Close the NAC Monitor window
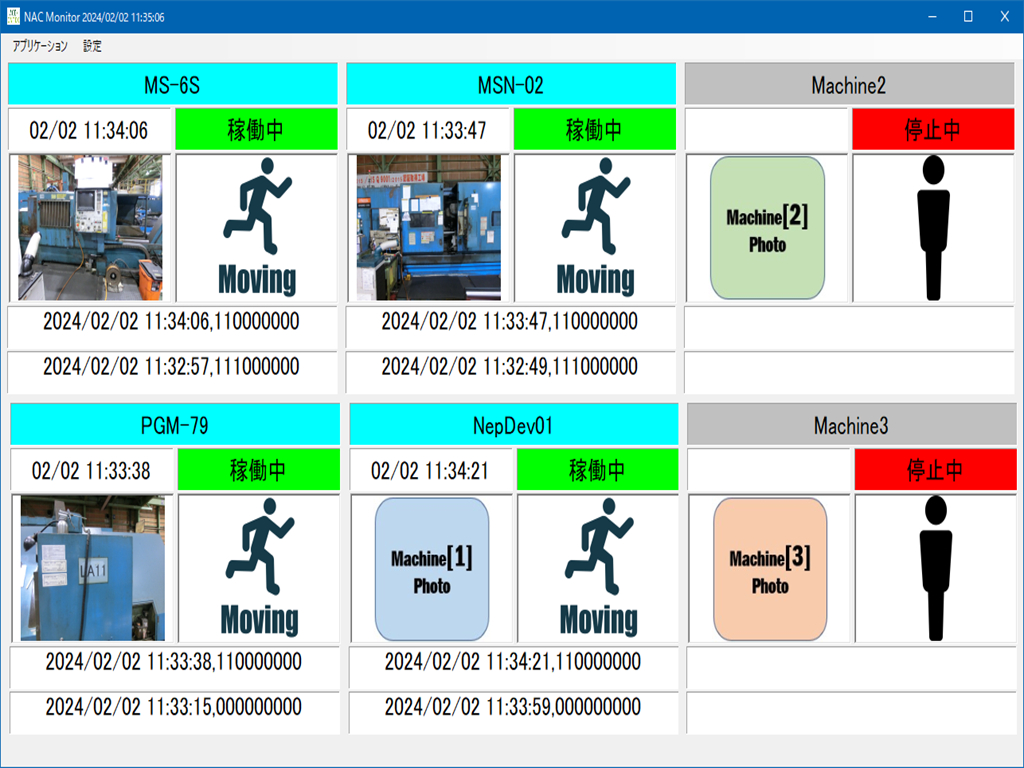1024x768 pixels. tap(1004, 17)
